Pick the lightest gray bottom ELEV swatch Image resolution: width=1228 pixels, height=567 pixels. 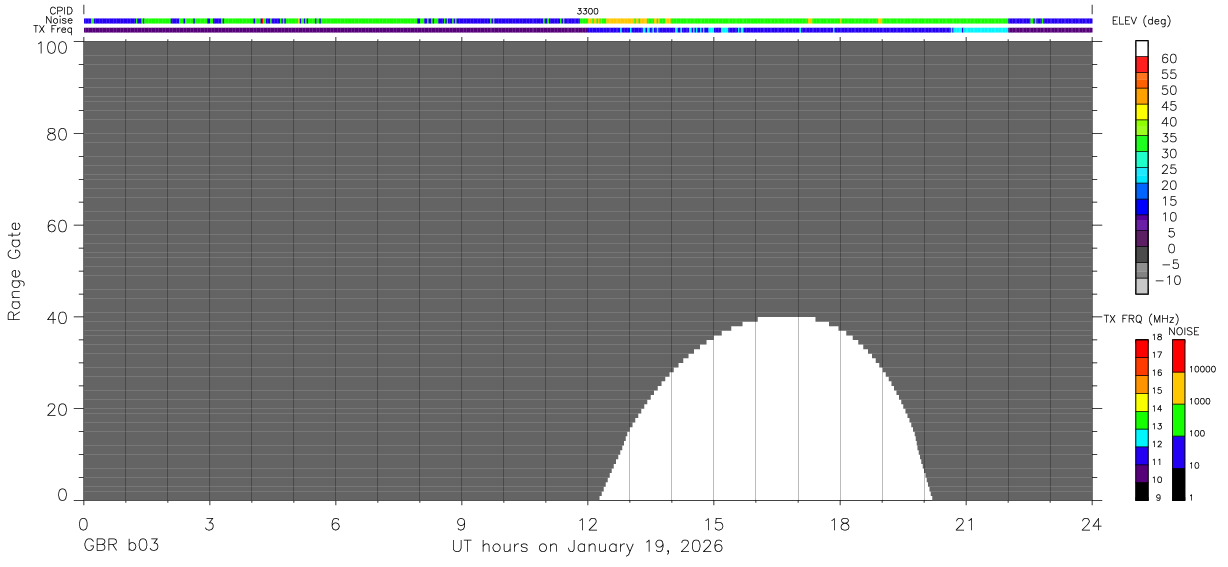click(x=1142, y=288)
